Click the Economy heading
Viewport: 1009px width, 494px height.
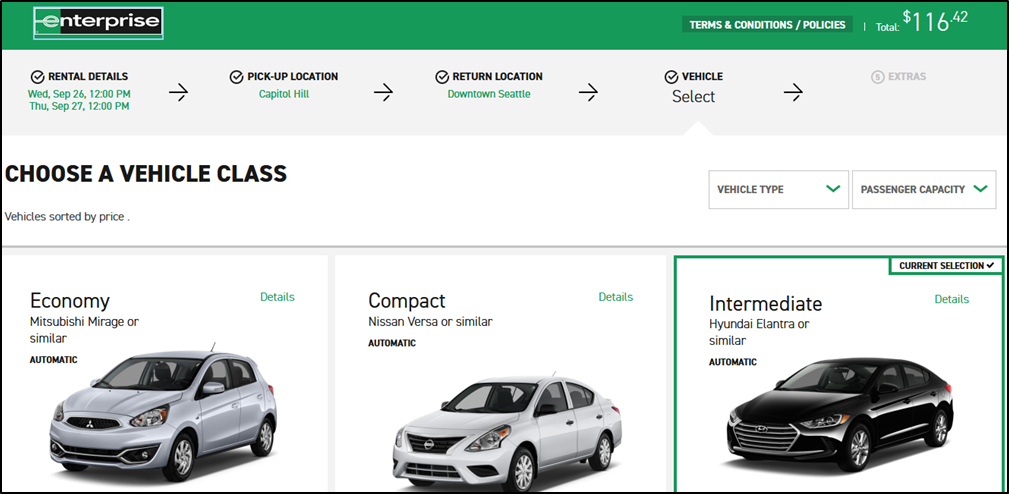point(69,300)
